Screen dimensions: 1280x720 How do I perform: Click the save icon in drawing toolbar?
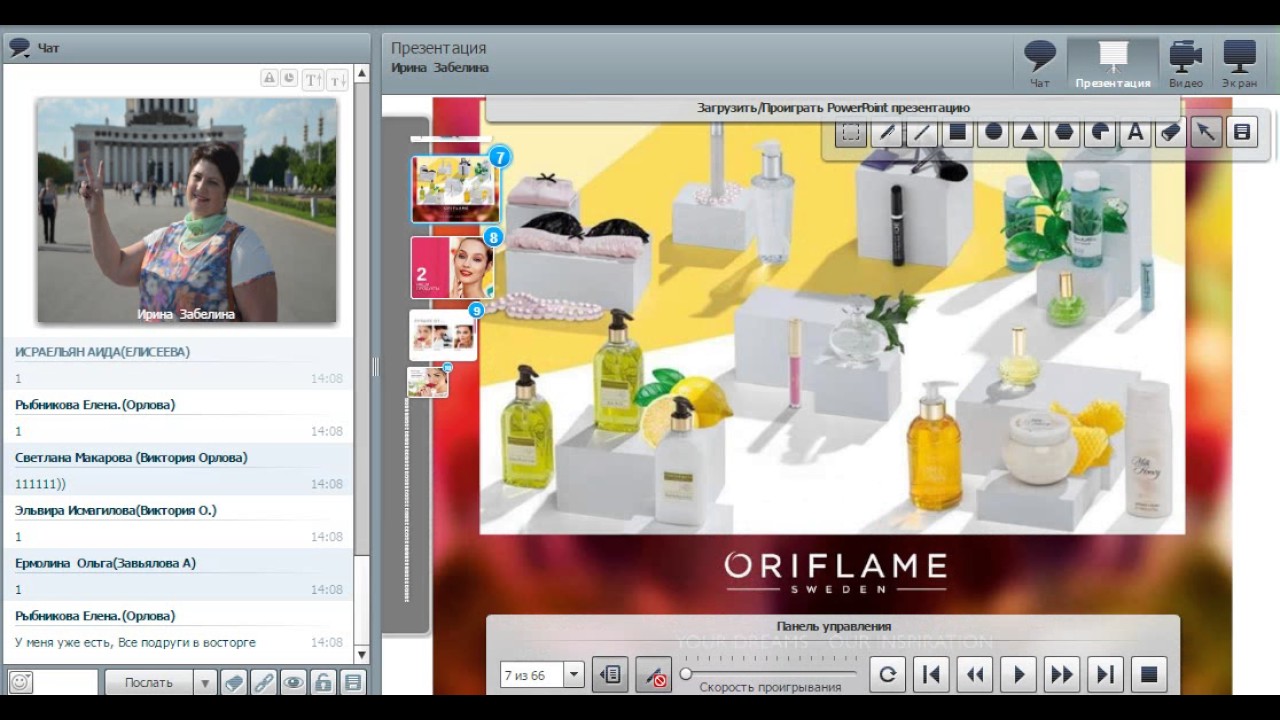point(1242,133)
